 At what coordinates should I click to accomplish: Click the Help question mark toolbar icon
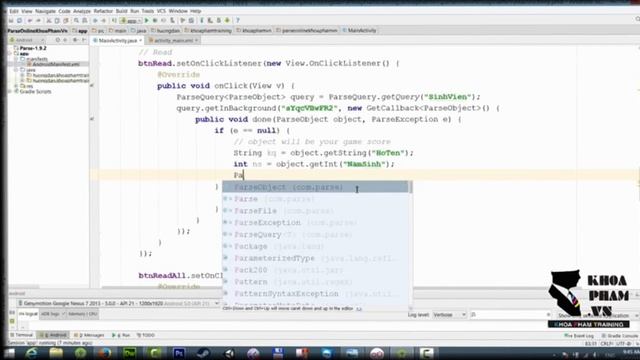(x=238, y=20)
